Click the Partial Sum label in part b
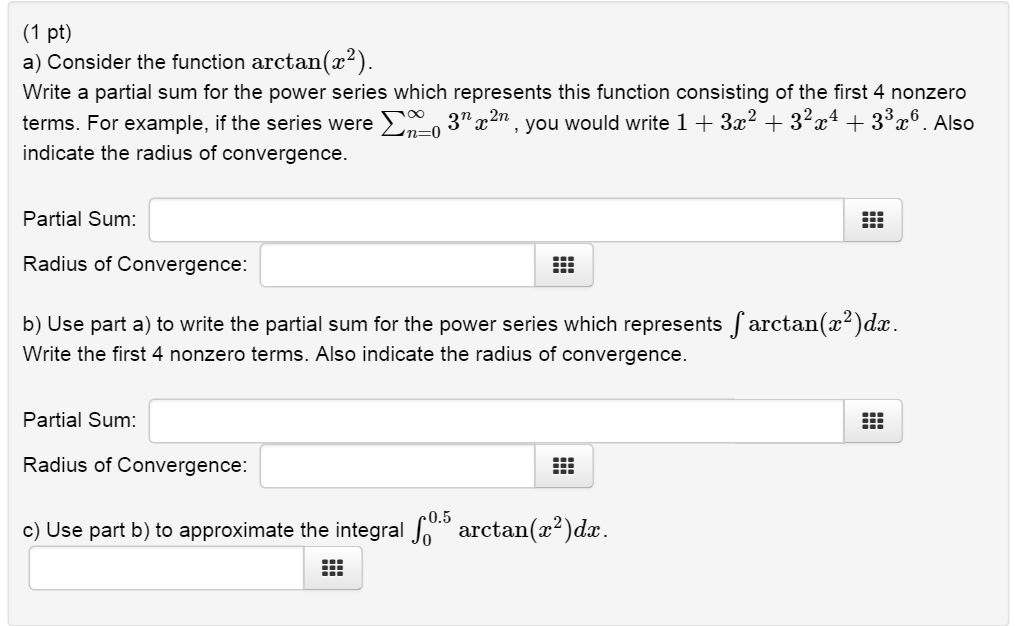This screenshot has height=626, width=1015. [78, 420]
